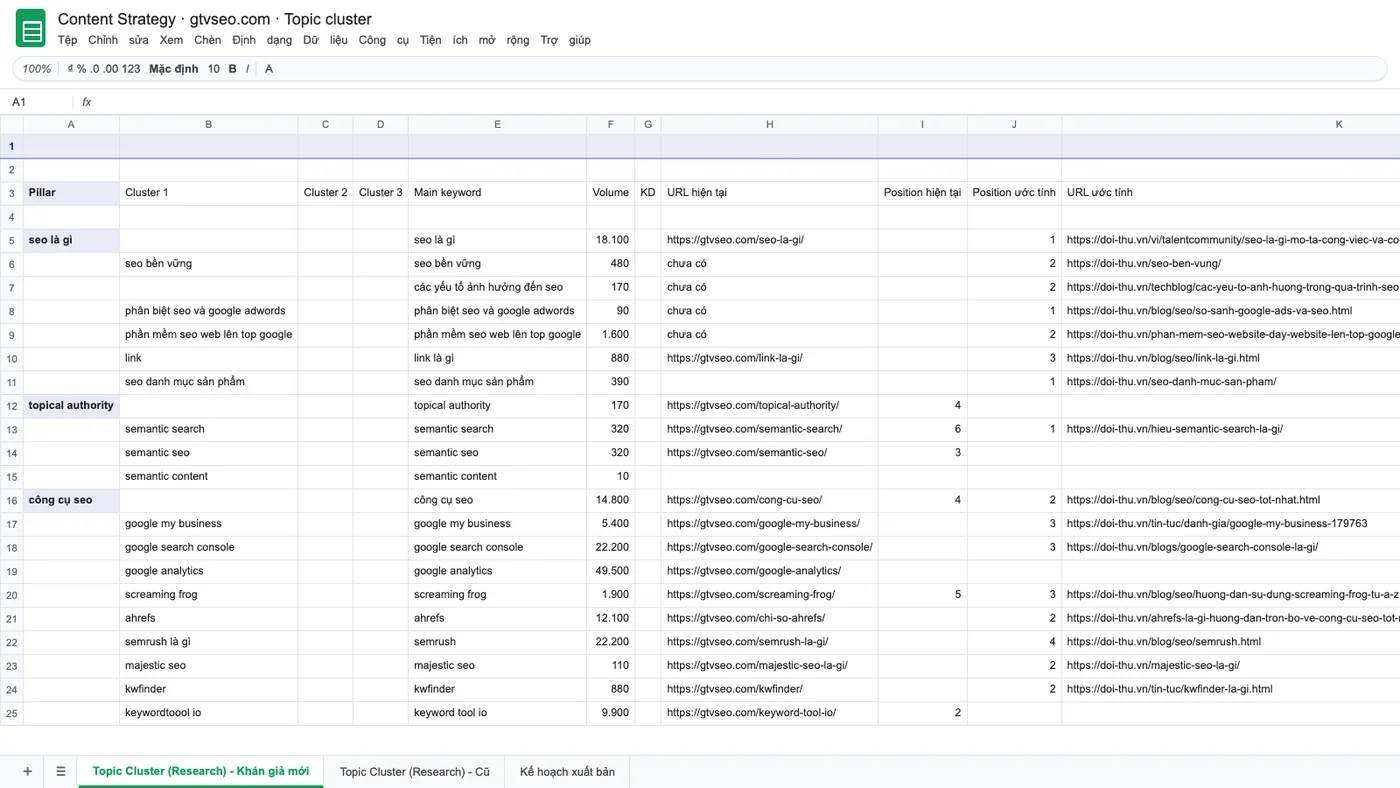
Task: Click the green Google Sheets logo icon
Action: pyautogui.click(x=31, y=28)
